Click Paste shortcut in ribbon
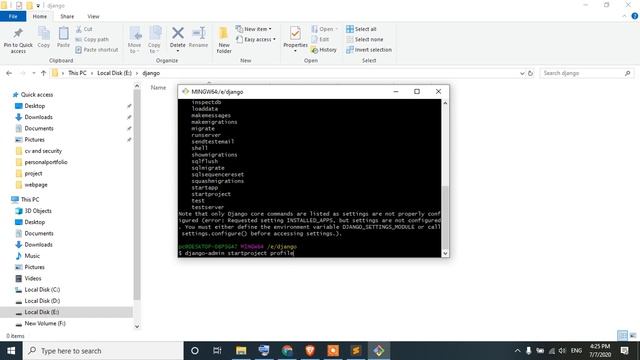Screen dimensions: 640x360 tap(97, 50)
